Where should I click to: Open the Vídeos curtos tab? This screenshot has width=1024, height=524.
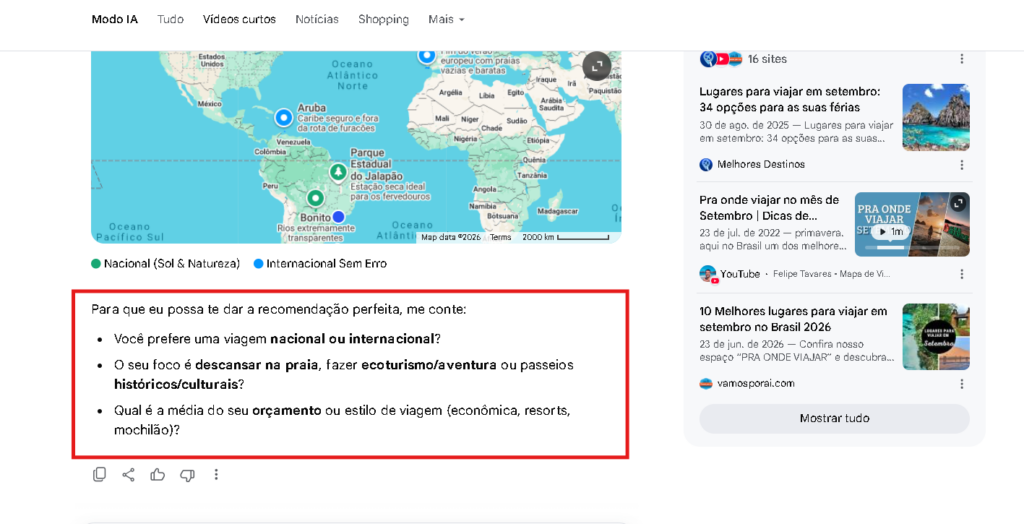click(x=239, y=20)
